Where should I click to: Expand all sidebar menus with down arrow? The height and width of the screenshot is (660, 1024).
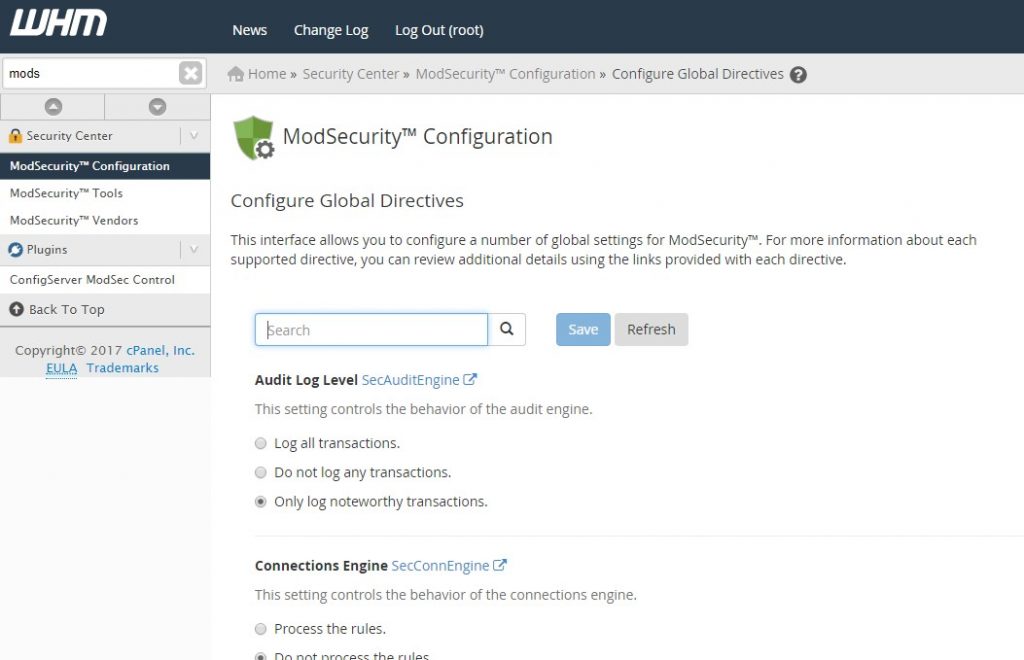pyautogui.click(x=157, y=106)
